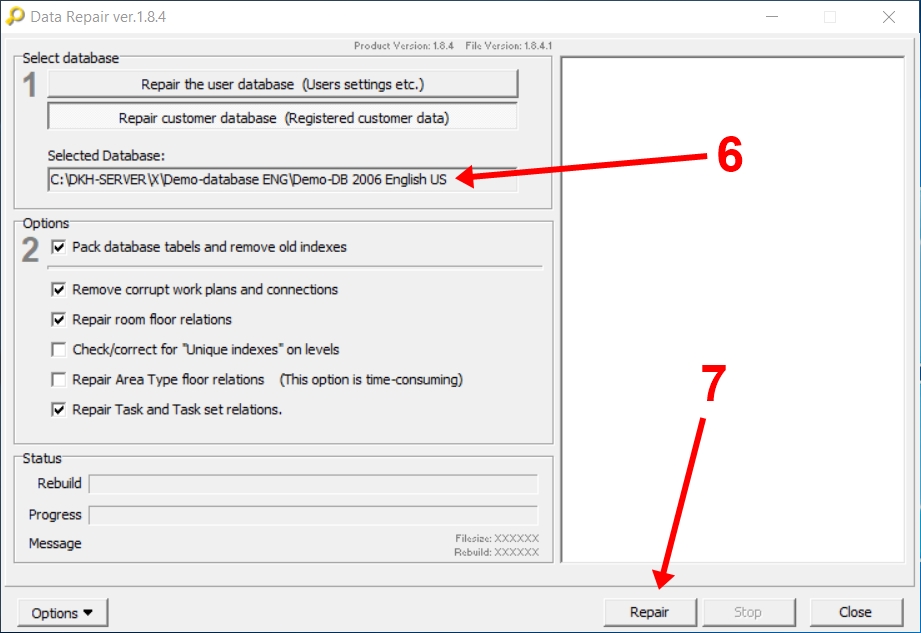Click the disabled maximize window button
Screen dimensions: 921x633
830,16
